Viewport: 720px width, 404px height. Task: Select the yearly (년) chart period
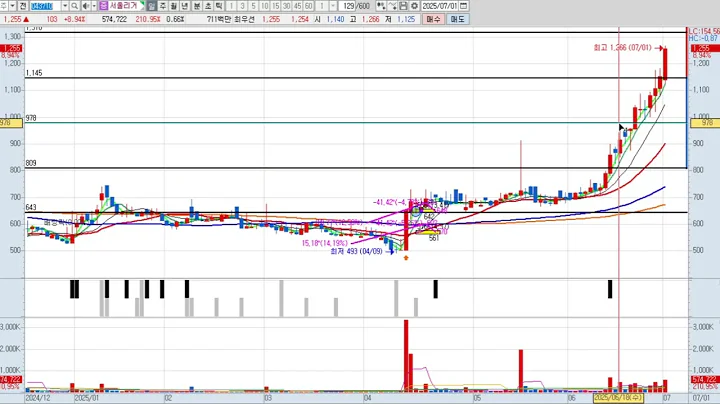point(185,6)
